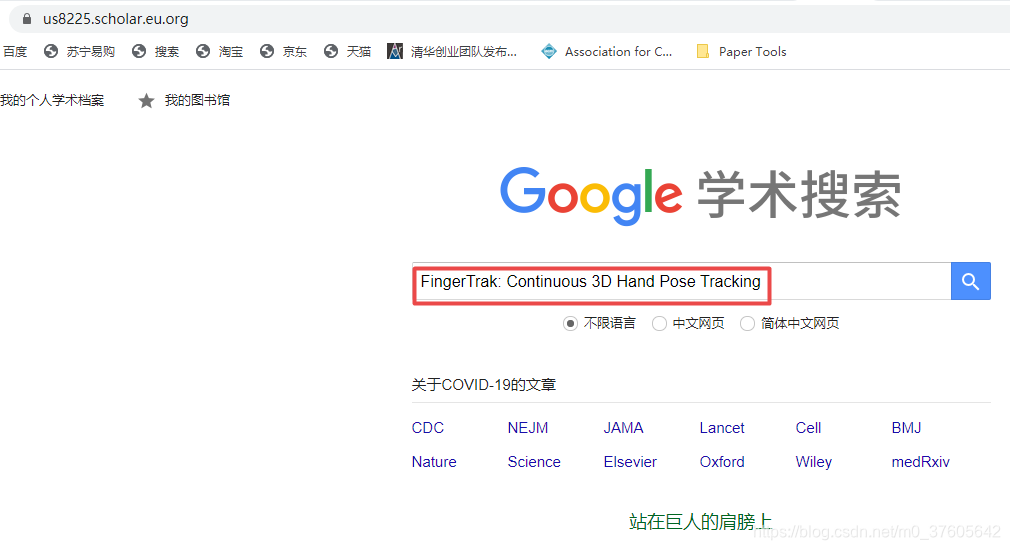The image size is (1010, 550).
Task: Open the JAMA COVID-19 articles link
Action: tap(624, 428)
